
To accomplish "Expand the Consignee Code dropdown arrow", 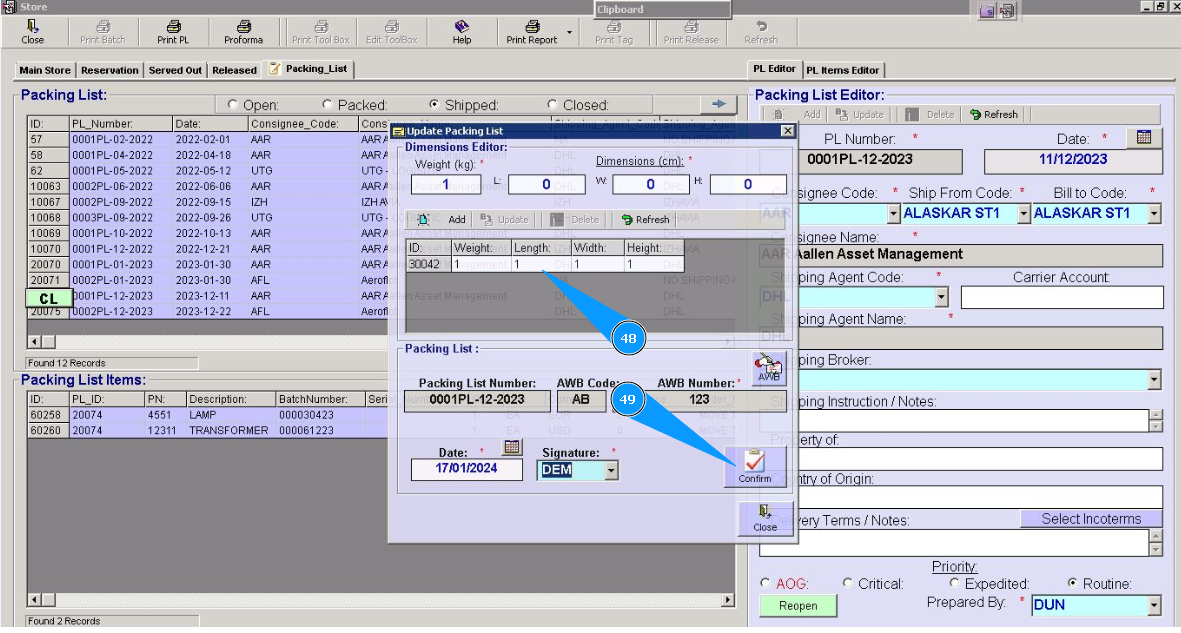I will (x=893, y=214).
